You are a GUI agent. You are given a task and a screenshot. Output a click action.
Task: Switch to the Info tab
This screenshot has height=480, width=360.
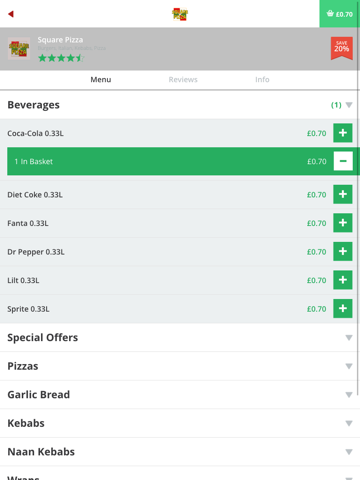262,80
